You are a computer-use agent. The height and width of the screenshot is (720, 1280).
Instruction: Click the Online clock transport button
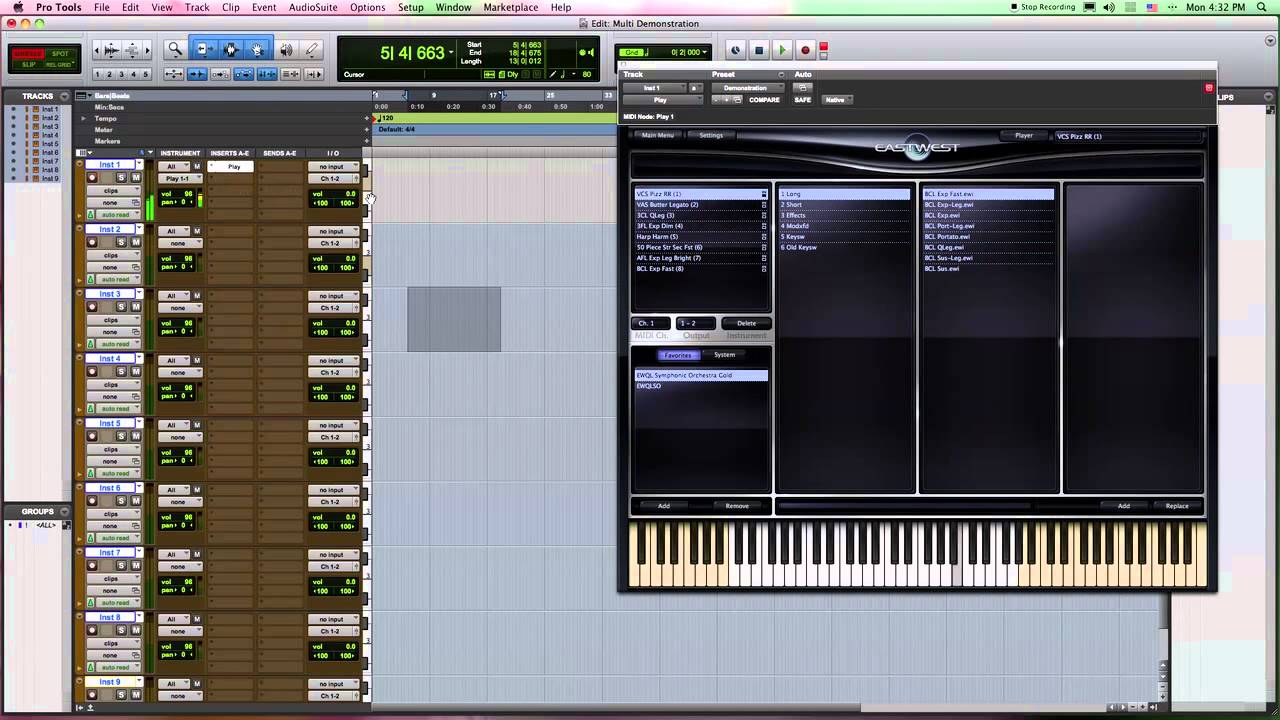pos(736,51)
